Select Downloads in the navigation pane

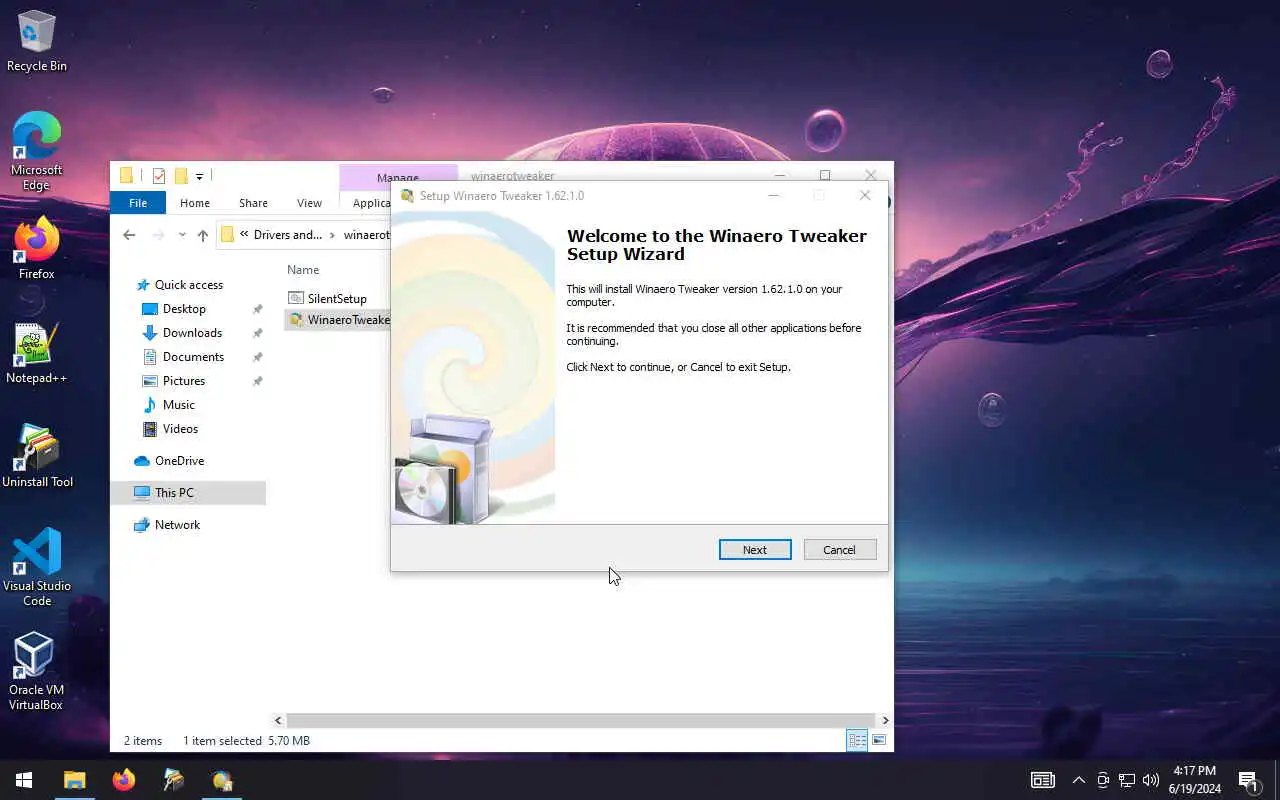point(192,333)
